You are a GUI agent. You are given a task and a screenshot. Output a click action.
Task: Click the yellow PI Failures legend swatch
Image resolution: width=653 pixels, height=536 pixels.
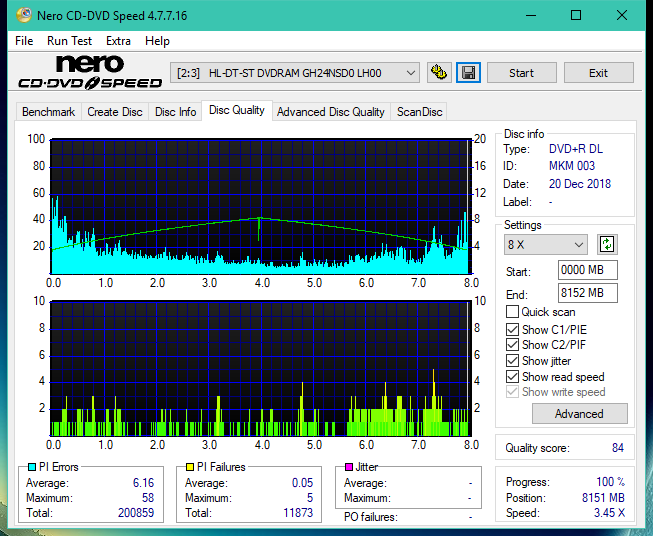189,467
